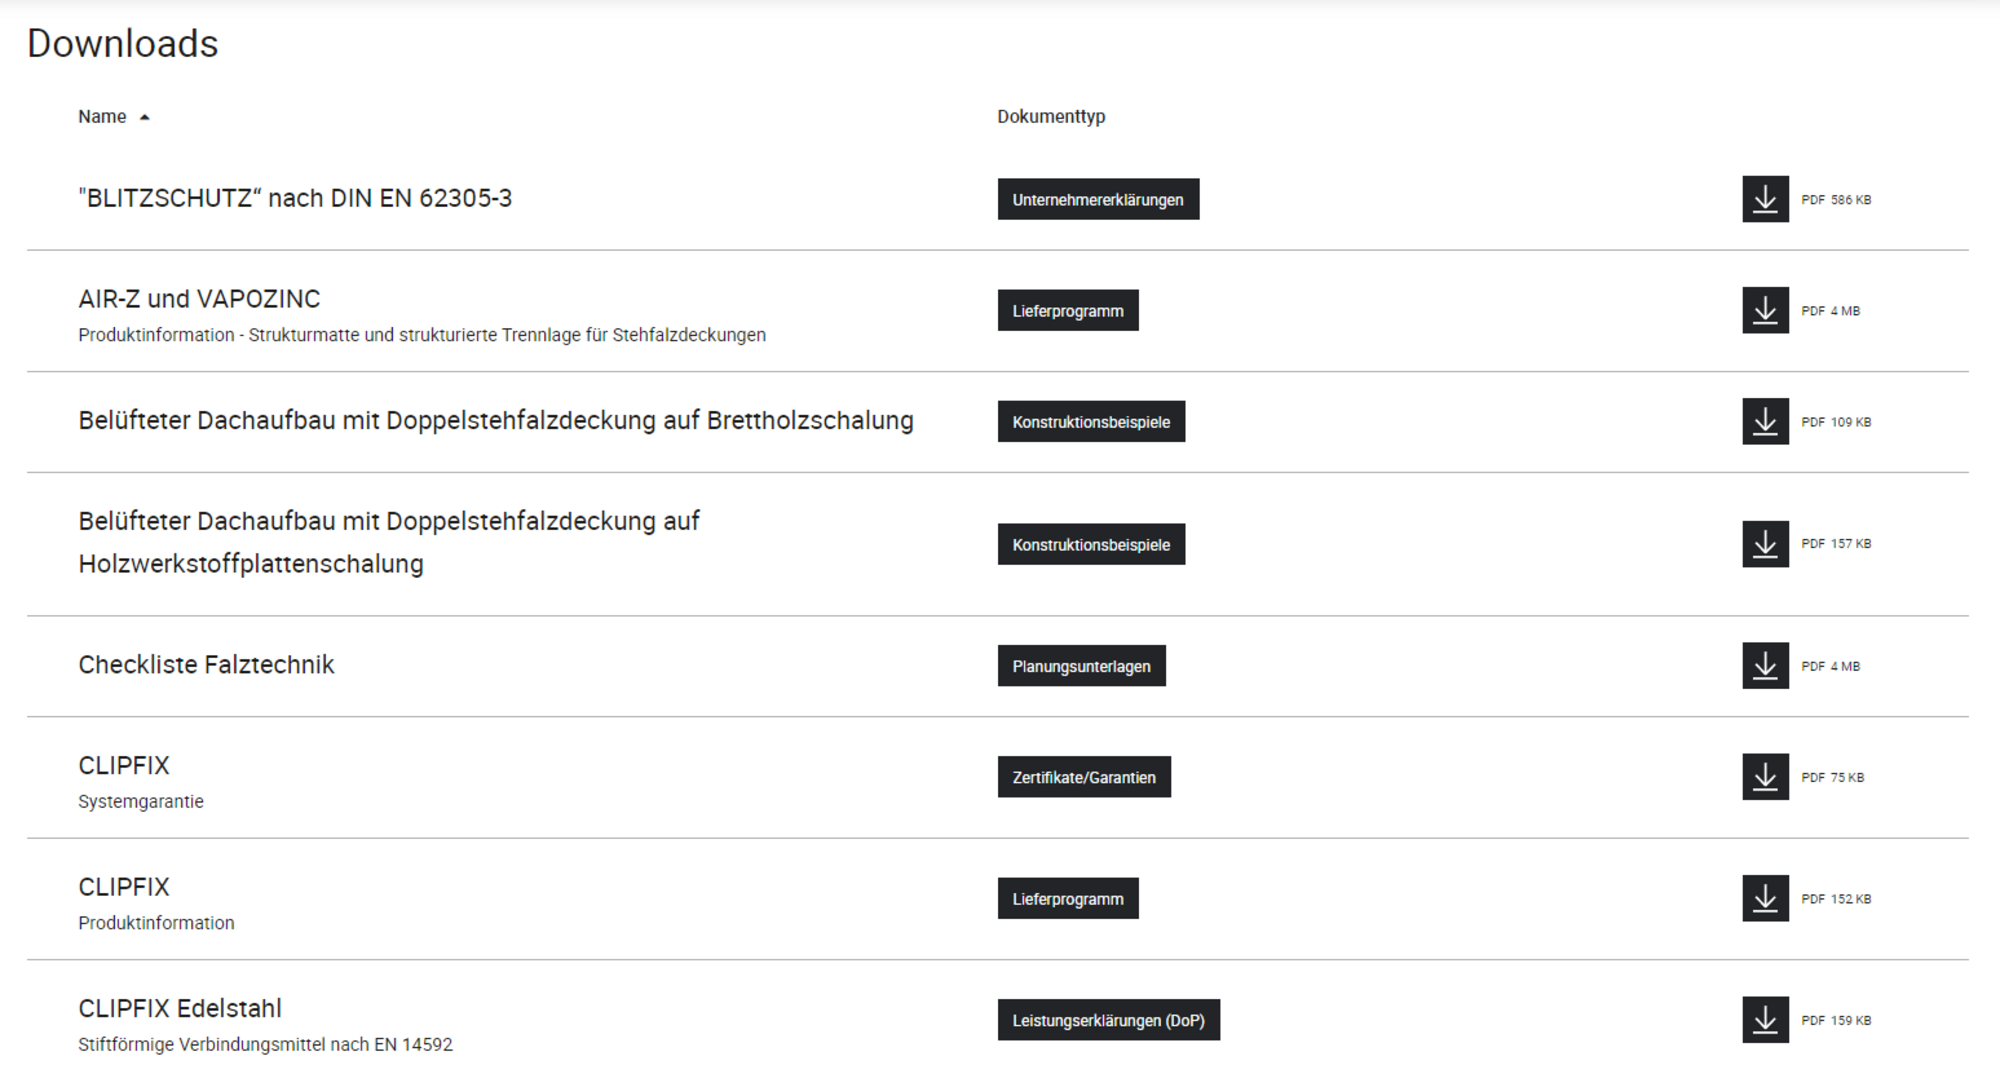2000x1065 pixels.
Task: Click the Zertifikate/Garantien tag
Action: coord(1083,777)
